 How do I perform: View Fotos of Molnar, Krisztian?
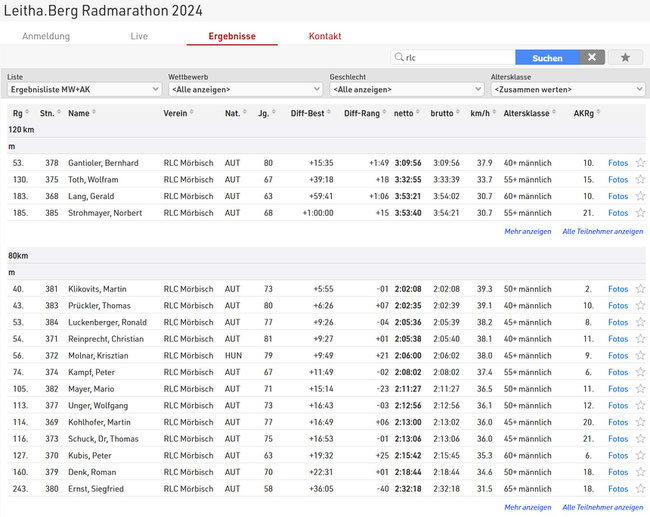(x=618, y=355)
